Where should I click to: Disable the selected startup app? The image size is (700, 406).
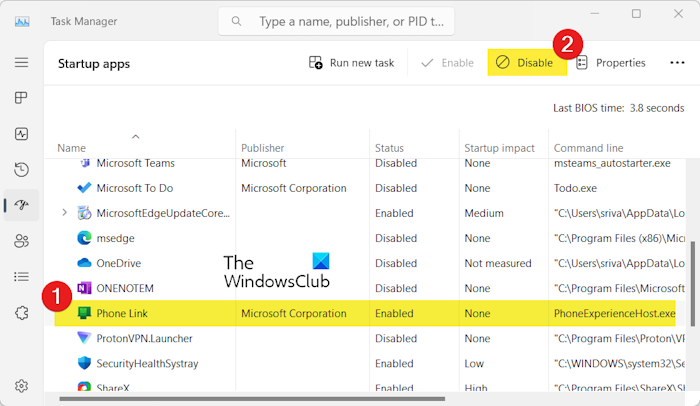[x=525, y=63]
